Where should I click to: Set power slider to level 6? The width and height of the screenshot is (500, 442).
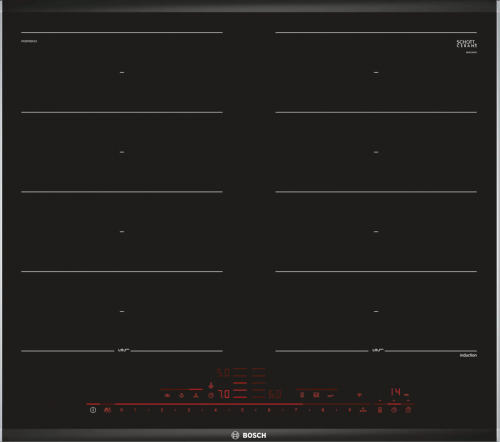click(269, 410)
